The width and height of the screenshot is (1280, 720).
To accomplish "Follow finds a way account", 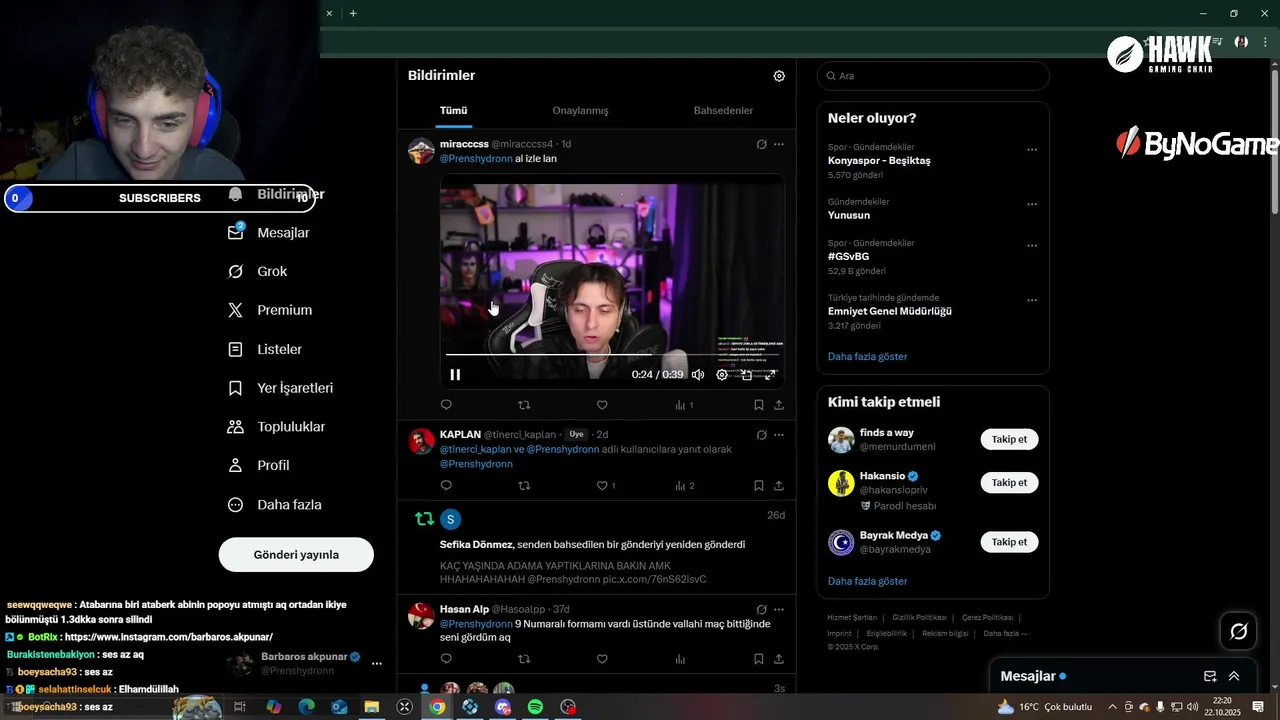I will (x=1009, y=439).
